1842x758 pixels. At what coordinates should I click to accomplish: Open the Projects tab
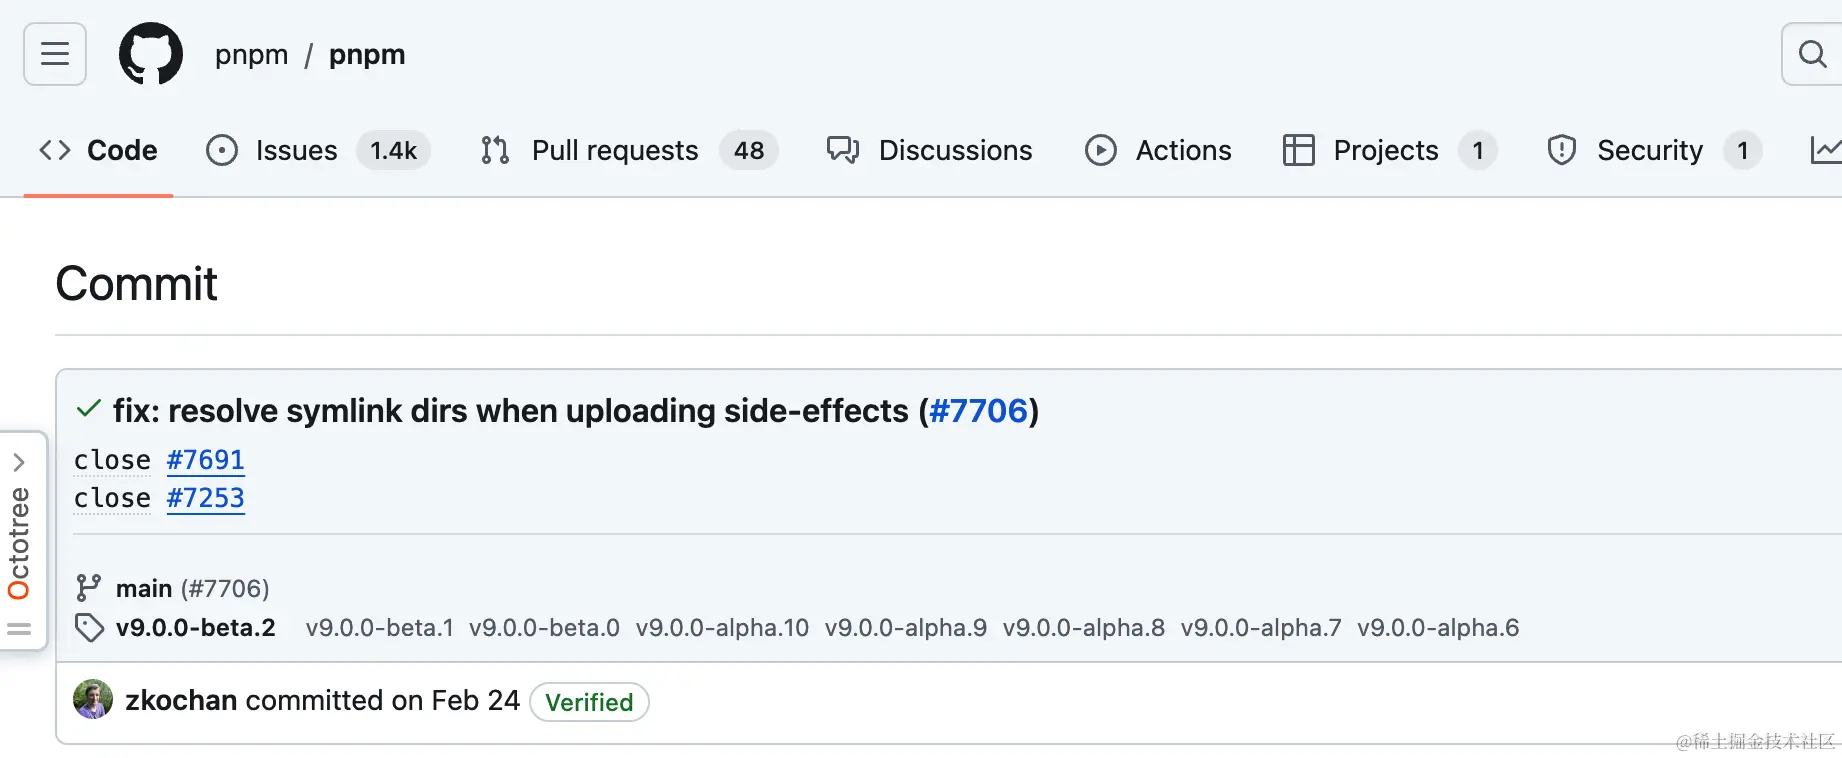tap(1388, 150)
